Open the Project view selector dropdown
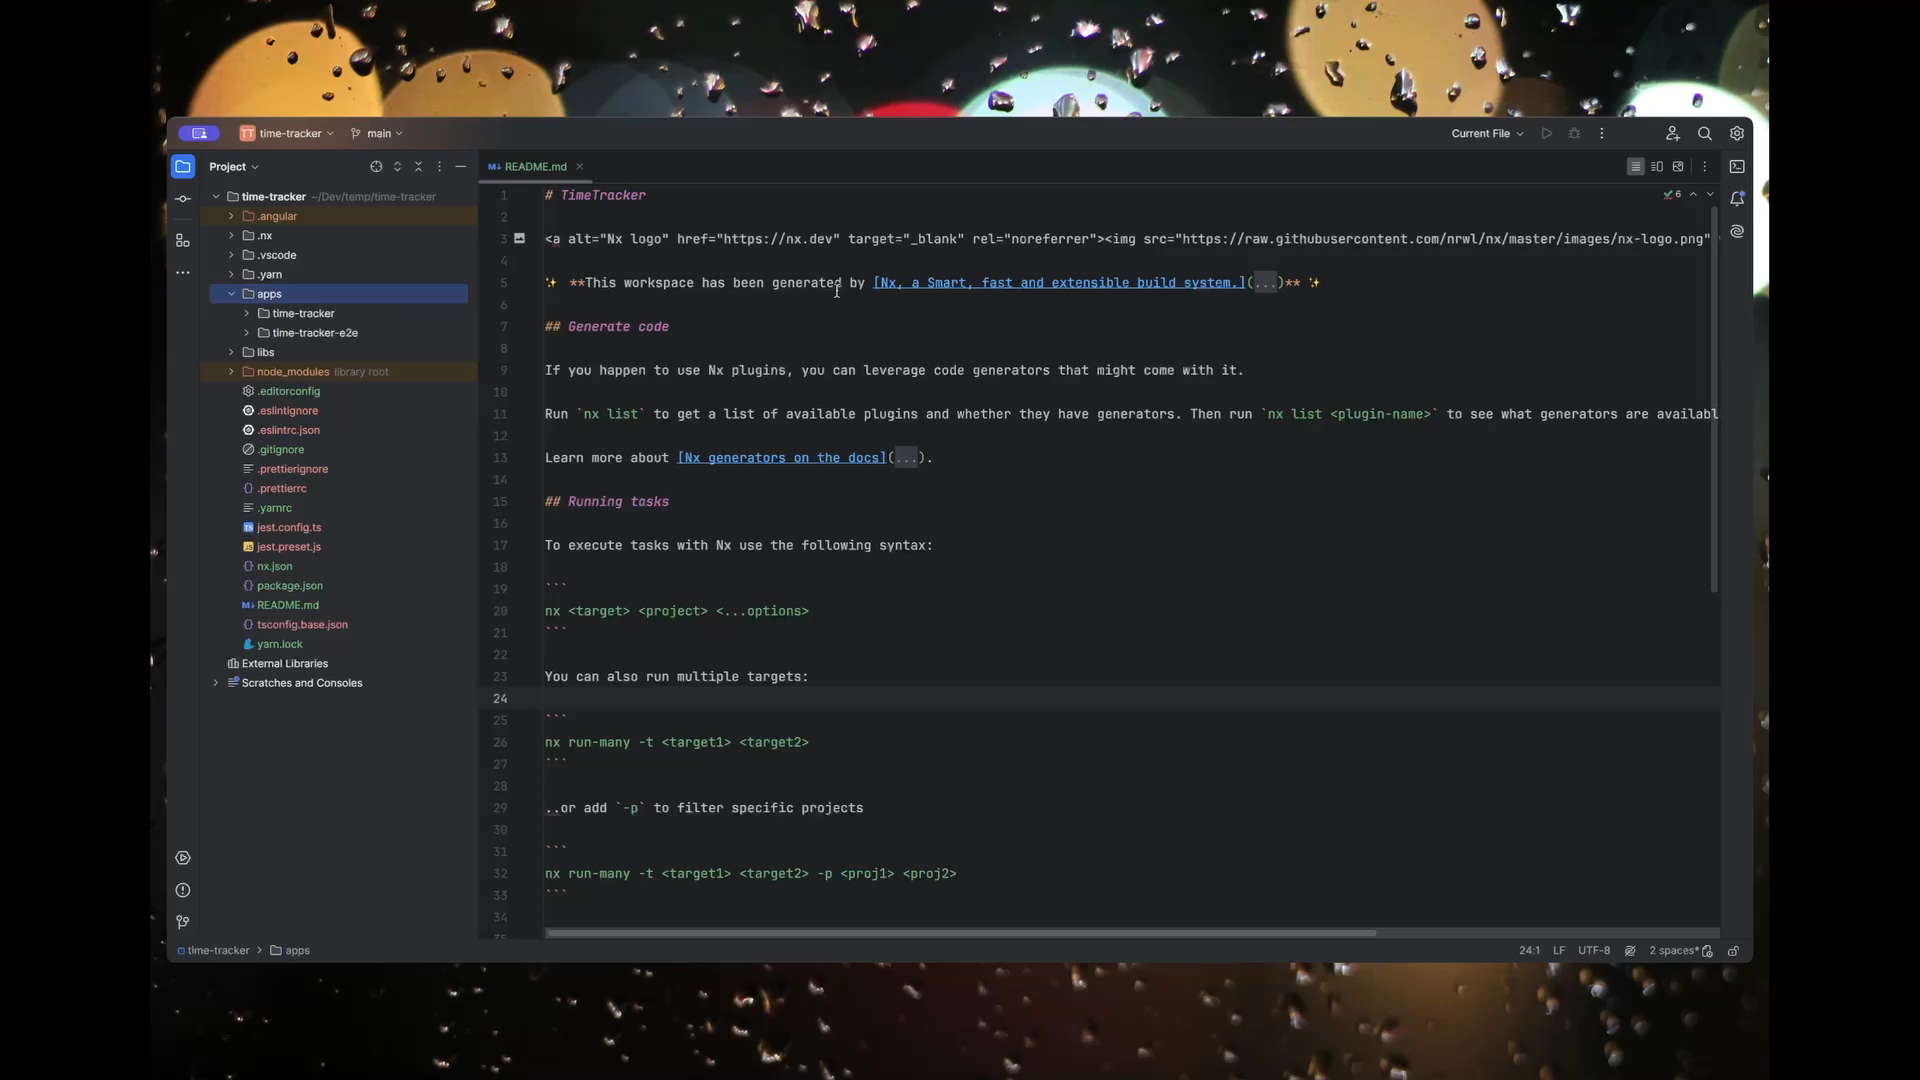The image size is (1920, 1080). coord(234,167)
